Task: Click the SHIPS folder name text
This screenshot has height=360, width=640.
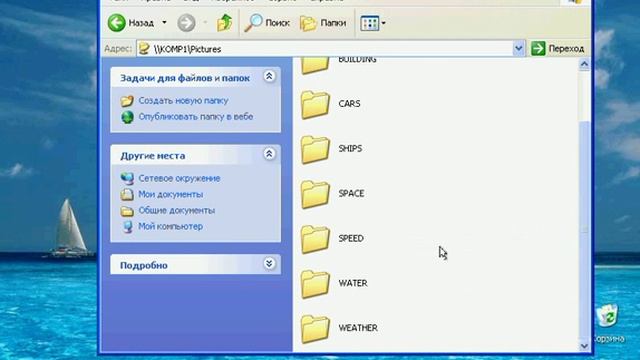Action: (350, 149)
